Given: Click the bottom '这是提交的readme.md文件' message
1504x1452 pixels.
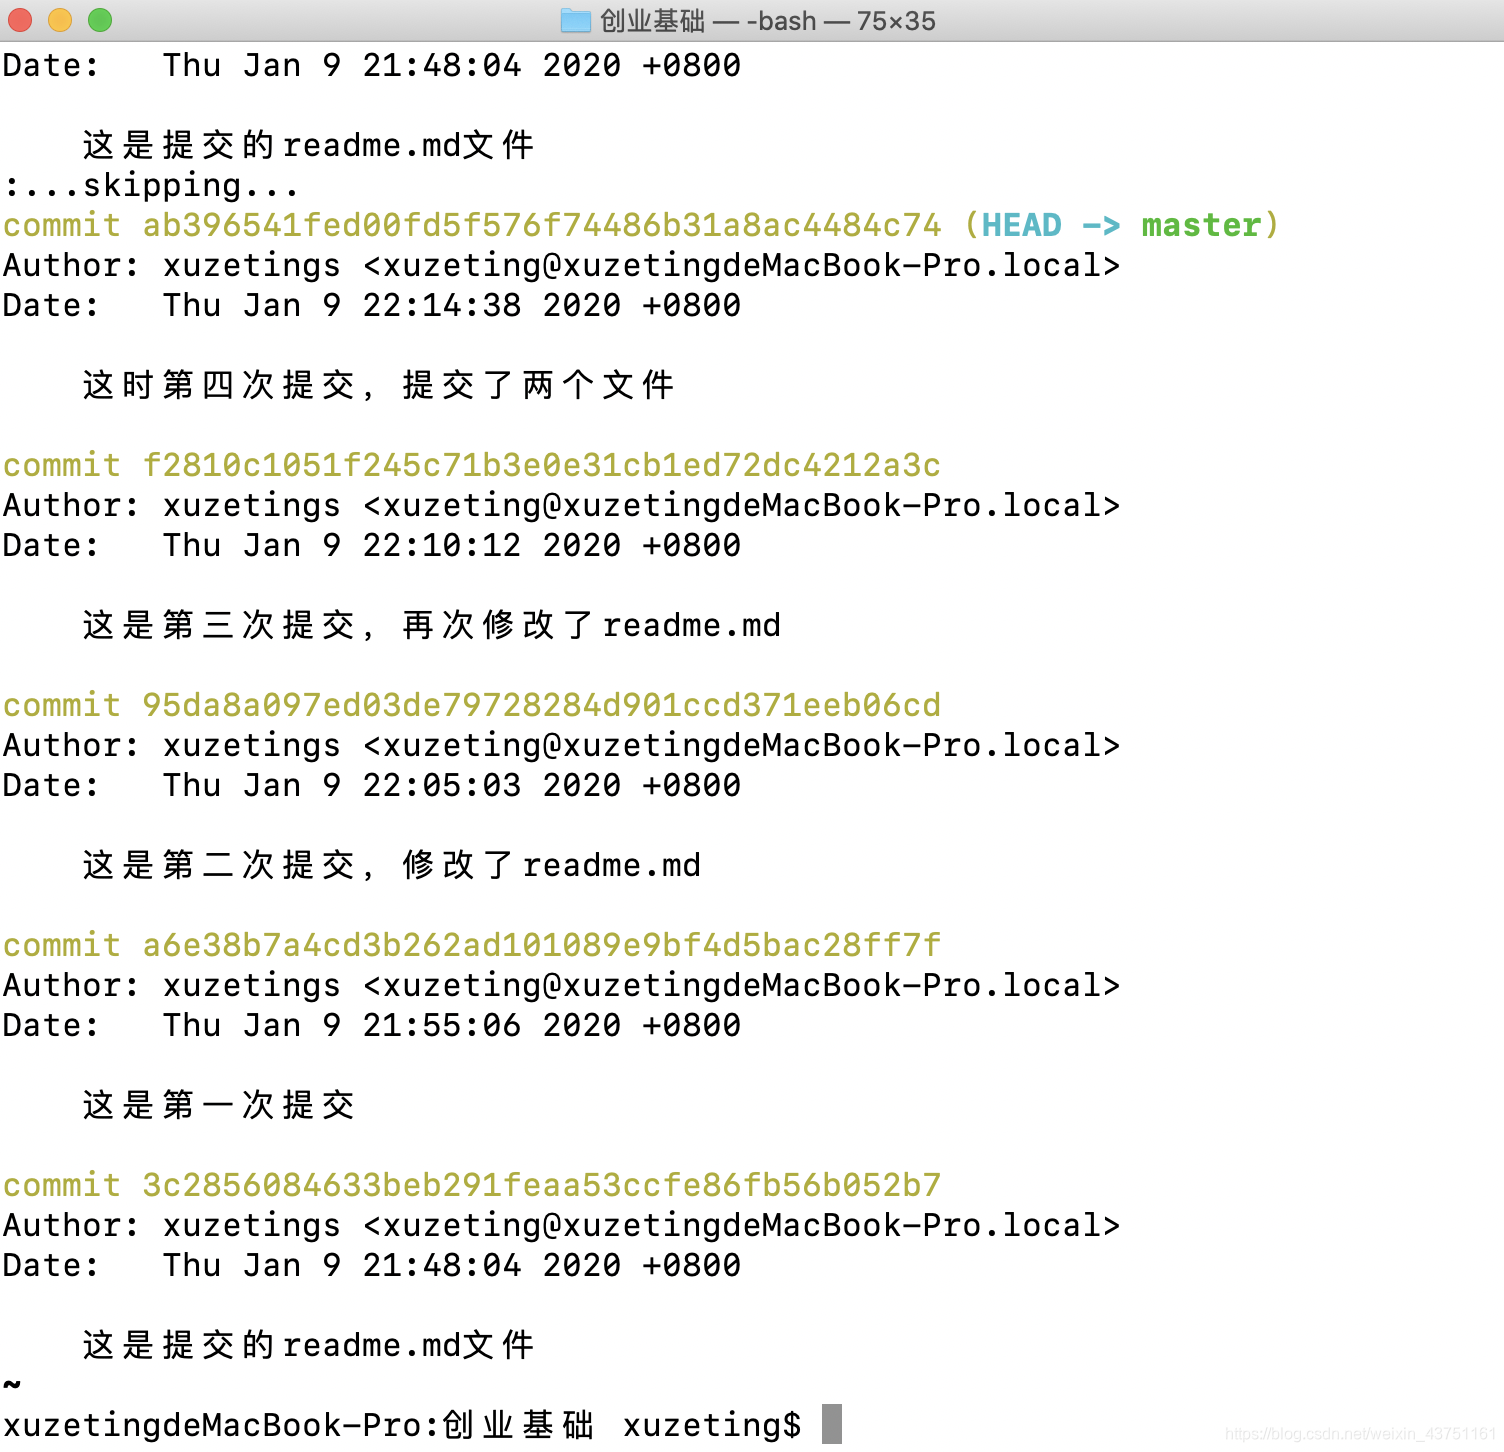Looking at the screenshot, I should 308,1345.
